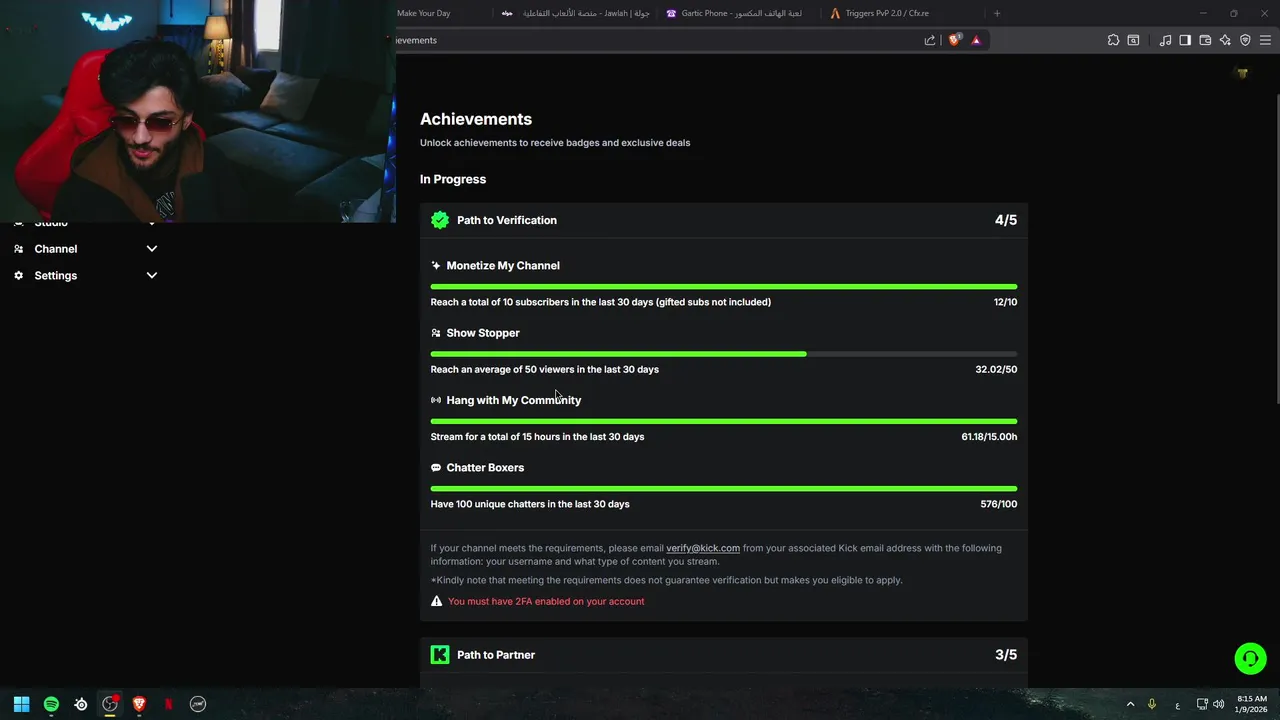Toggle the yellow microphone tray icon

[x=1152, y=704]
